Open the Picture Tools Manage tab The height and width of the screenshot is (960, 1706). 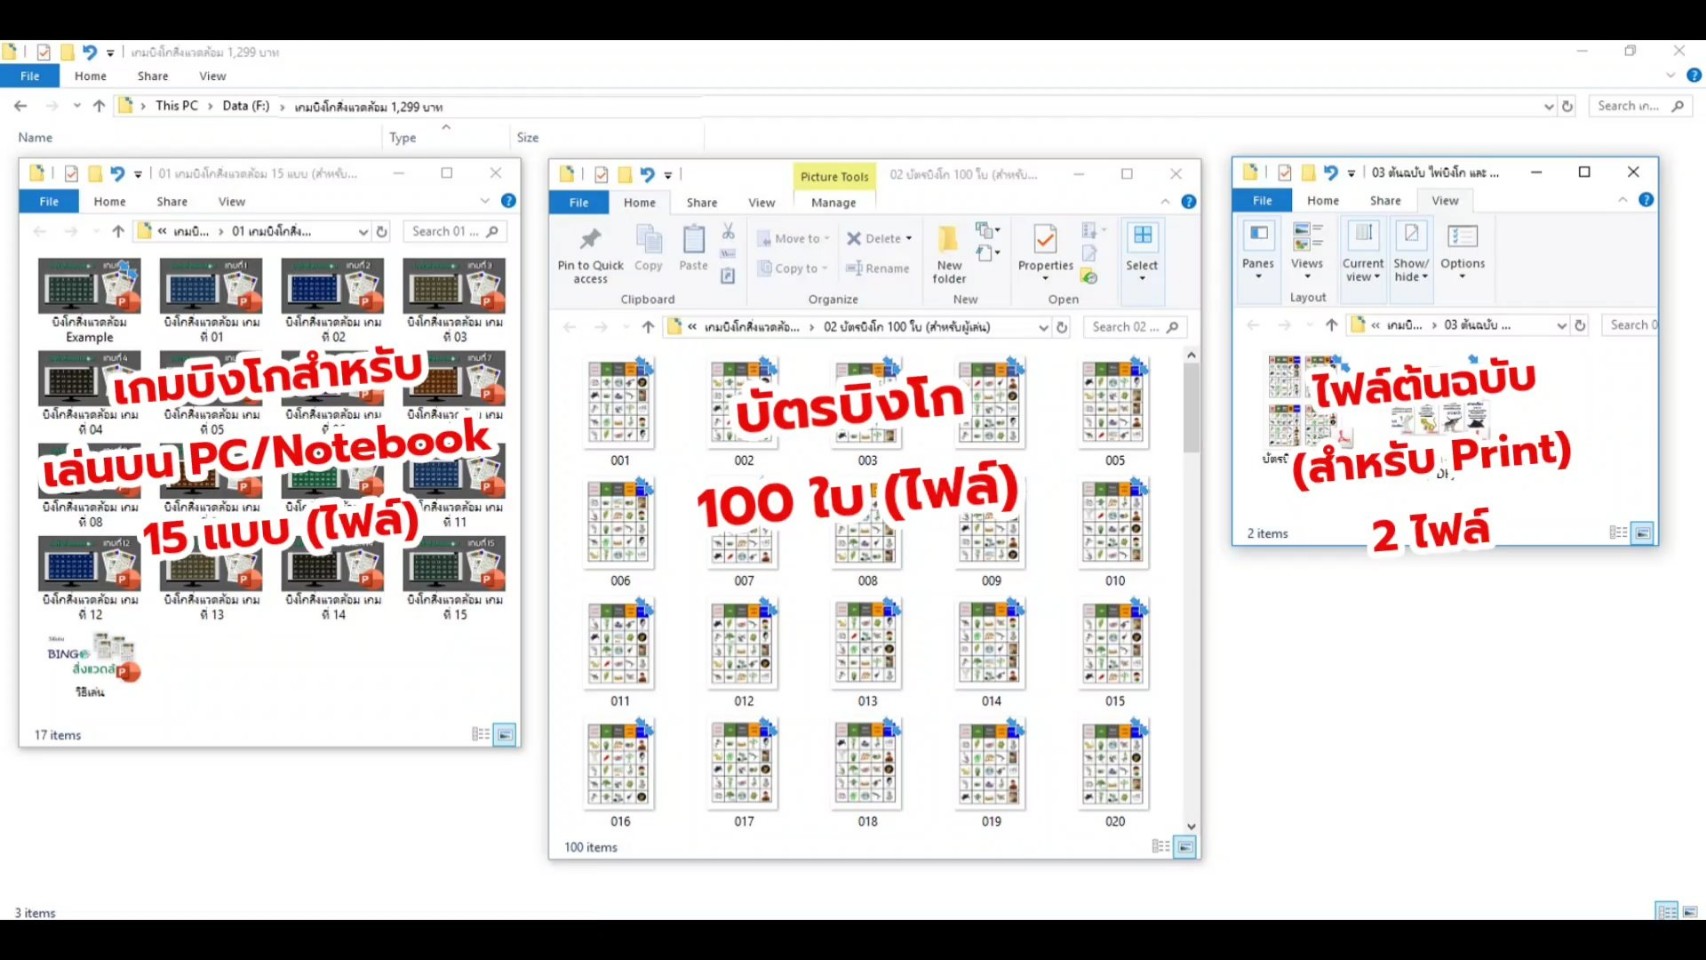point(833,202)
